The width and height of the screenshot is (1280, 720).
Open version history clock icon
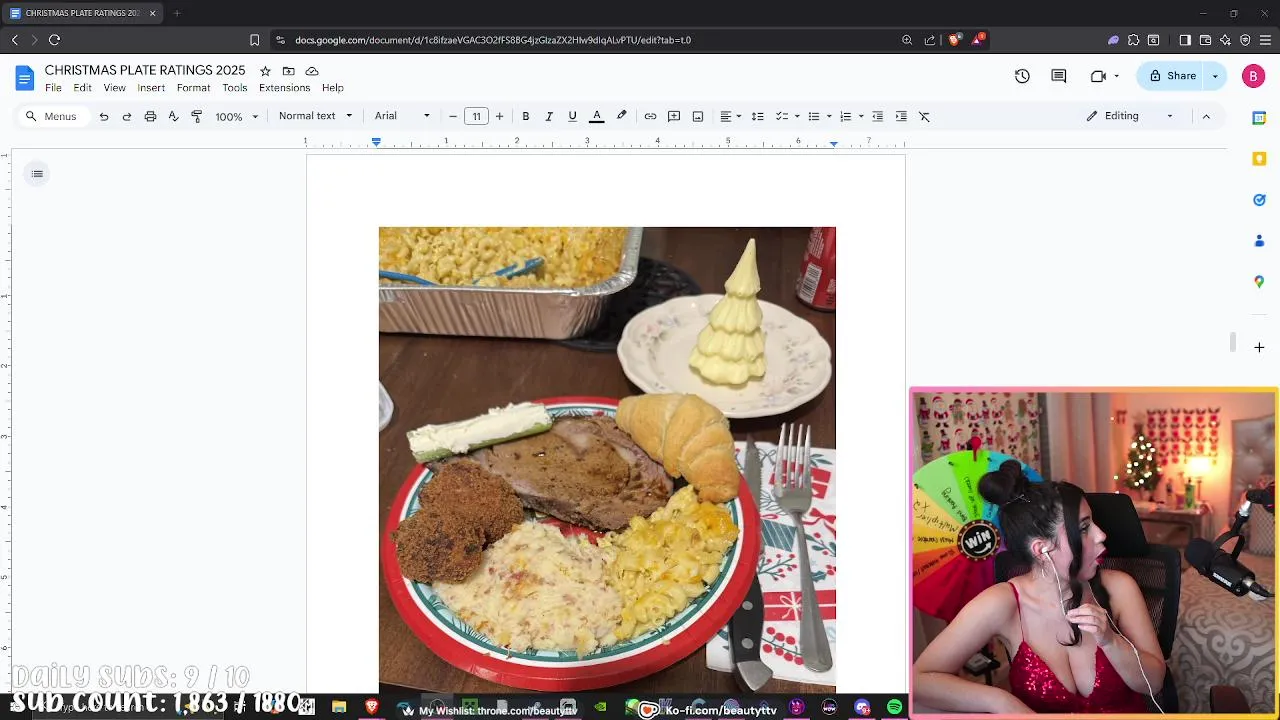click(x=1022, y=76)
